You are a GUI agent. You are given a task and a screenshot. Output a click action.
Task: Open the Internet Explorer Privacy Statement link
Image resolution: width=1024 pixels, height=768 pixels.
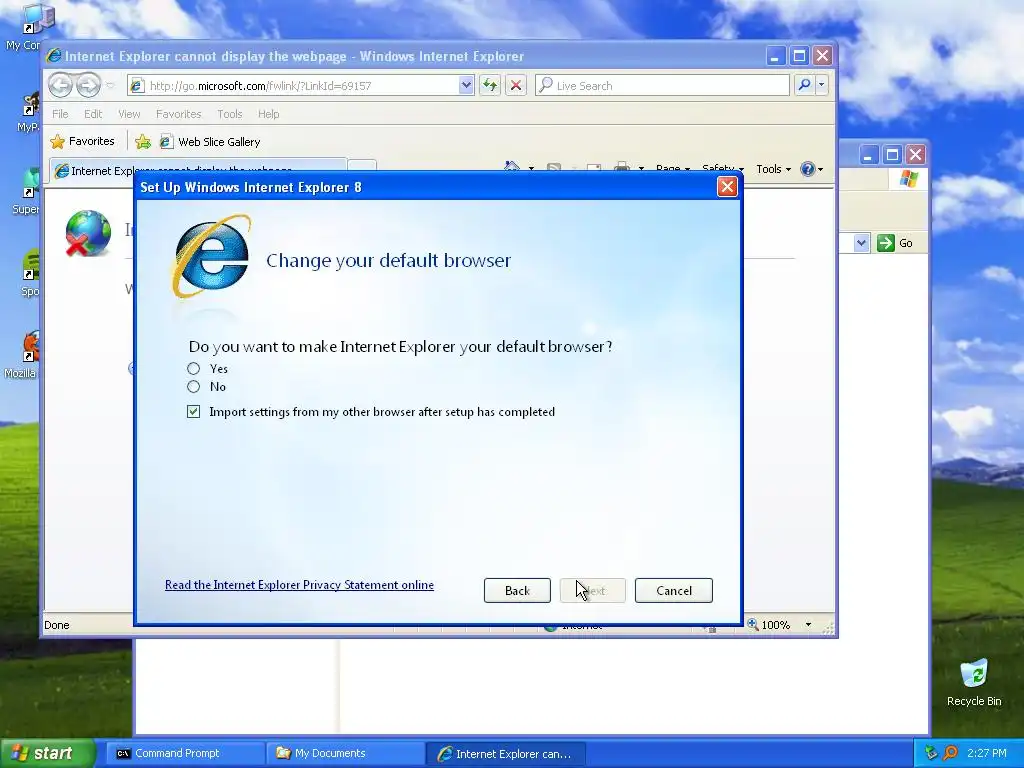[299, 584]
